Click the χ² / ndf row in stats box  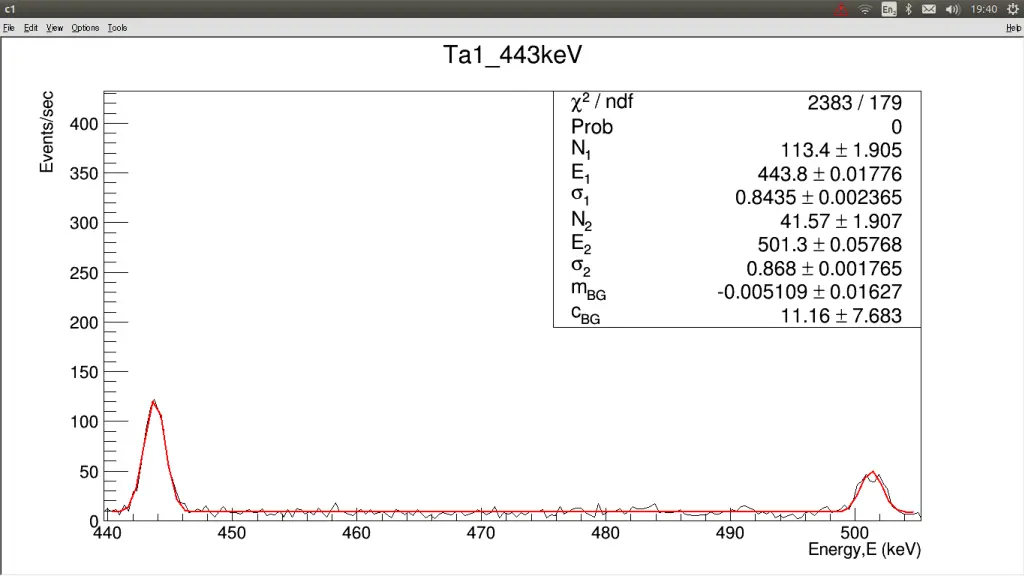point(737,103)
